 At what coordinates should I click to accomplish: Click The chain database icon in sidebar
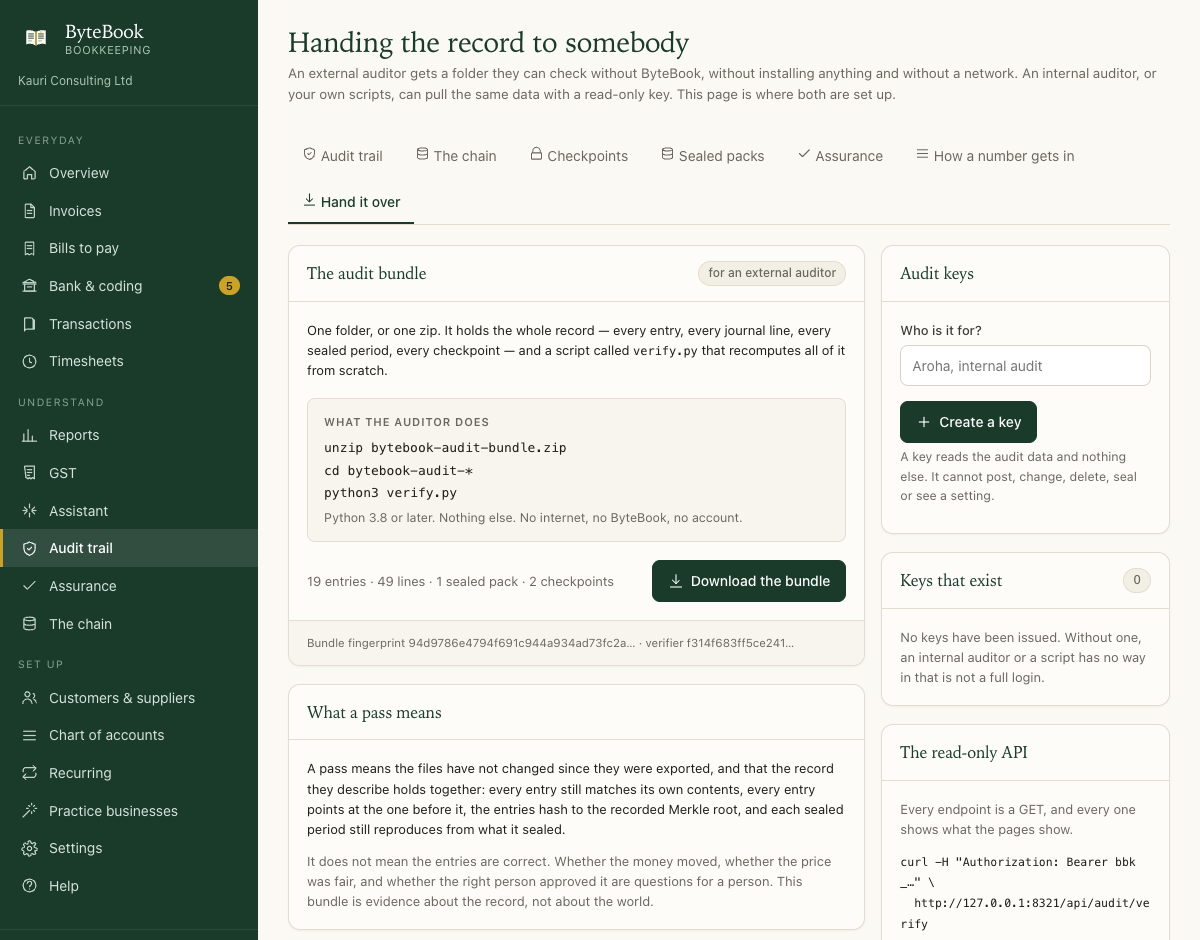(30, 624)
